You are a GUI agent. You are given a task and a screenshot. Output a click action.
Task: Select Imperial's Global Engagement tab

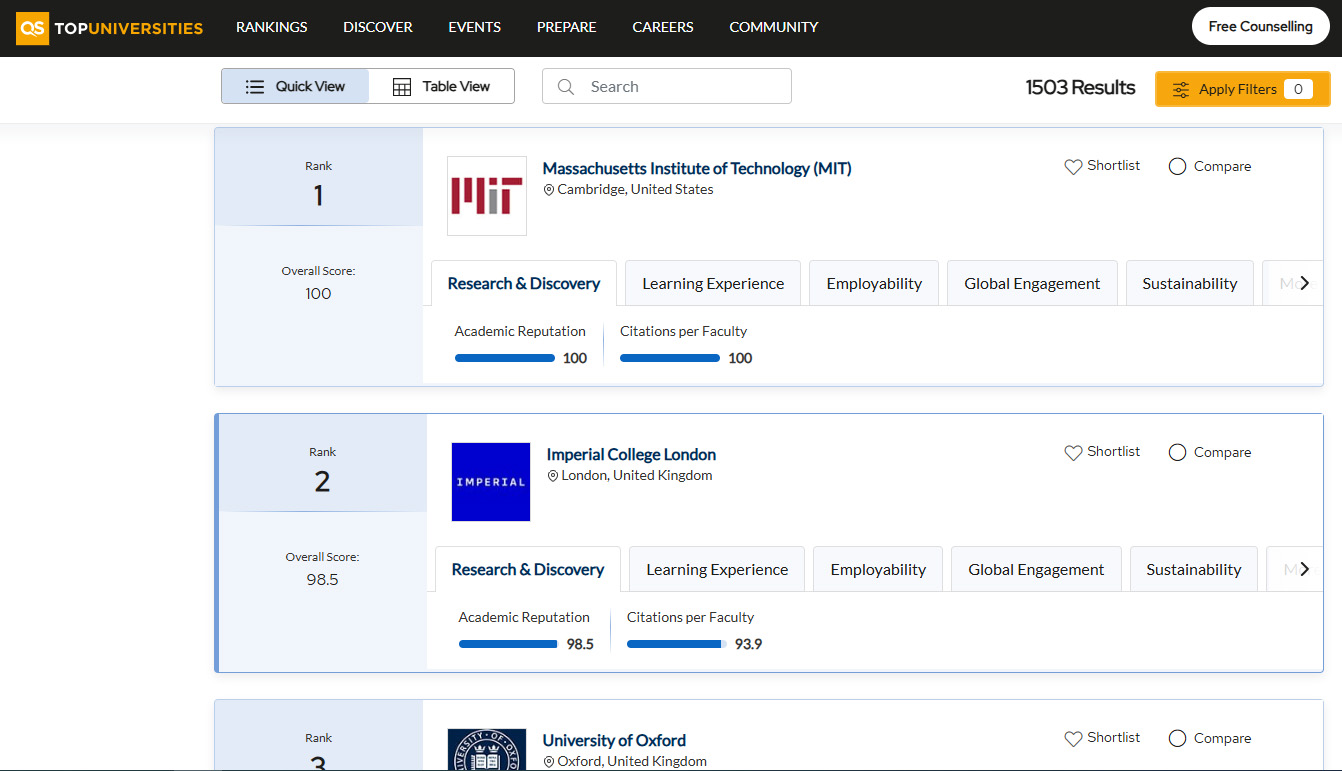click(1036, 569)
